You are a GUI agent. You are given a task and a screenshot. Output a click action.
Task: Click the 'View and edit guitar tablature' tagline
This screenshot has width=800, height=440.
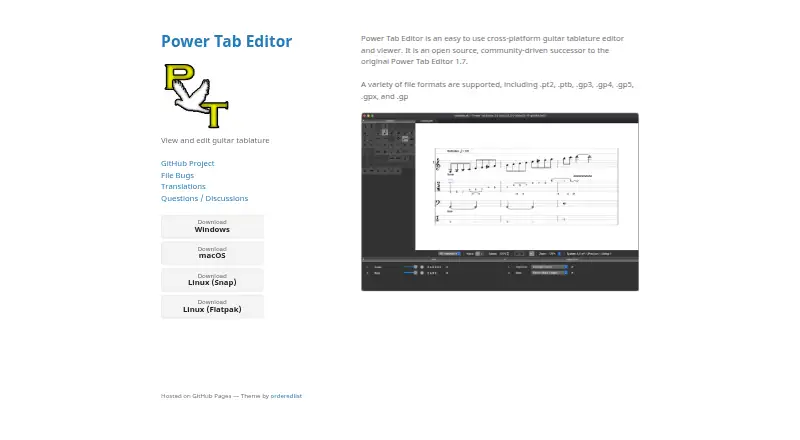click(x=215, y=140)
